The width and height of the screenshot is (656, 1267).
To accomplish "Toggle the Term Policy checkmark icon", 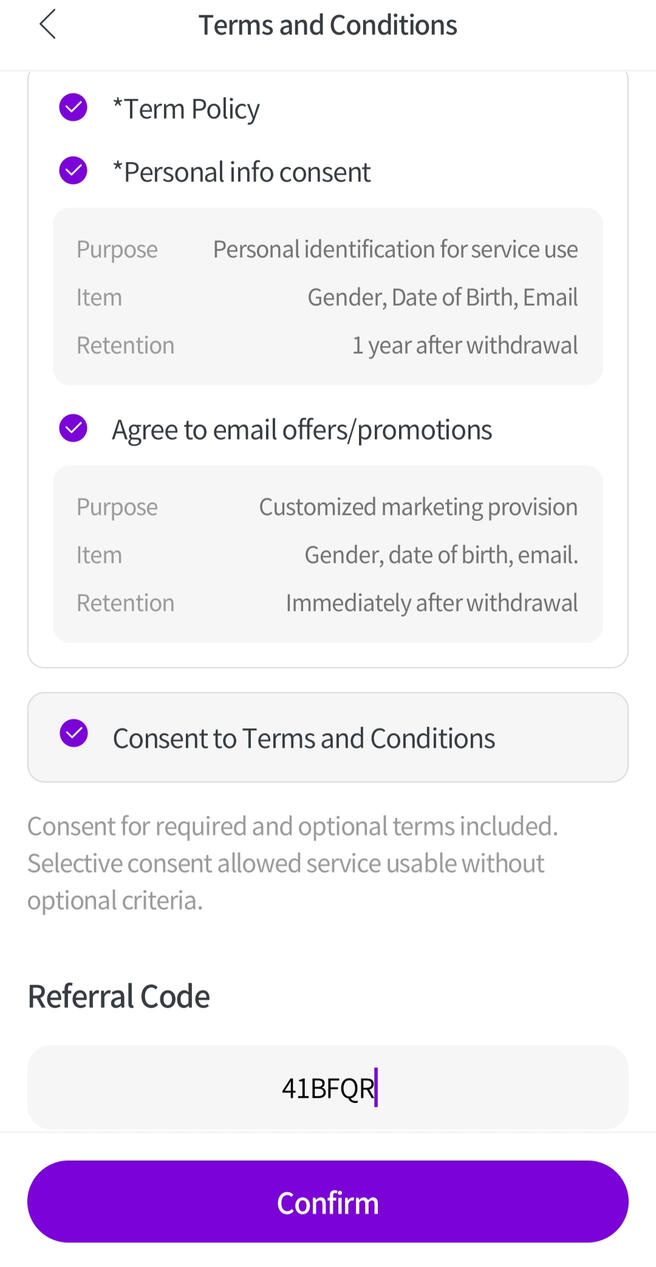I will [x=73, y=108].
